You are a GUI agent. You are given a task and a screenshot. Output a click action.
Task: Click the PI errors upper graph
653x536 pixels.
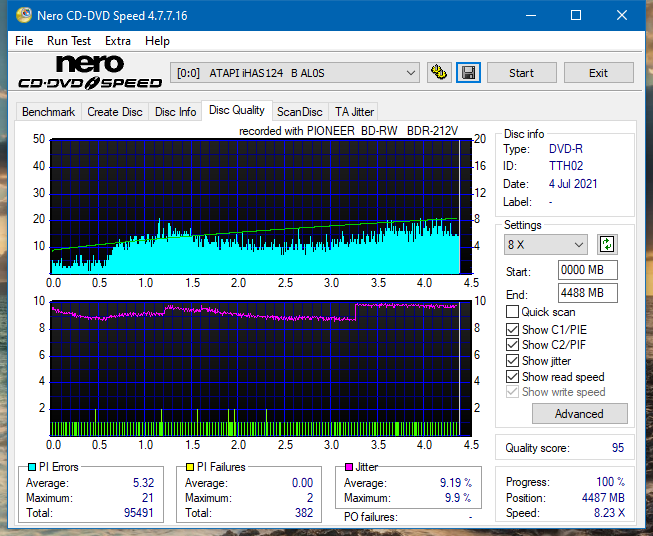pos(261,206)
